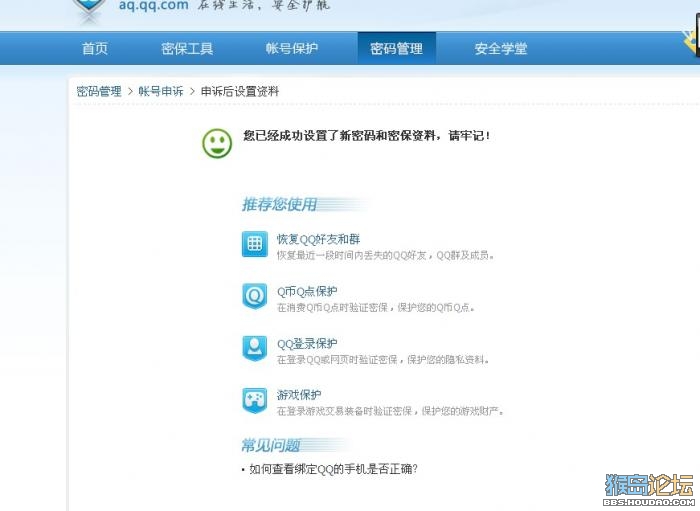The image size is (700, 511).
Task: Click the green smiley success icon
Action: click(217, 143)
